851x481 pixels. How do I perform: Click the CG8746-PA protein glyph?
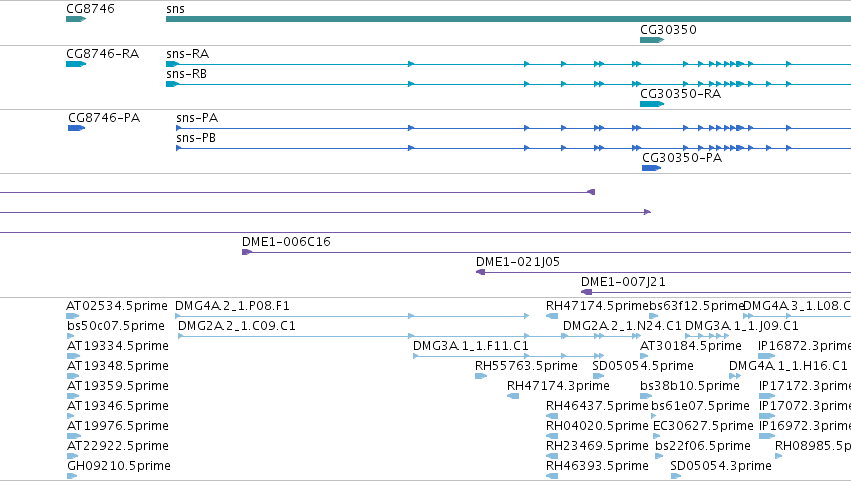77,128
